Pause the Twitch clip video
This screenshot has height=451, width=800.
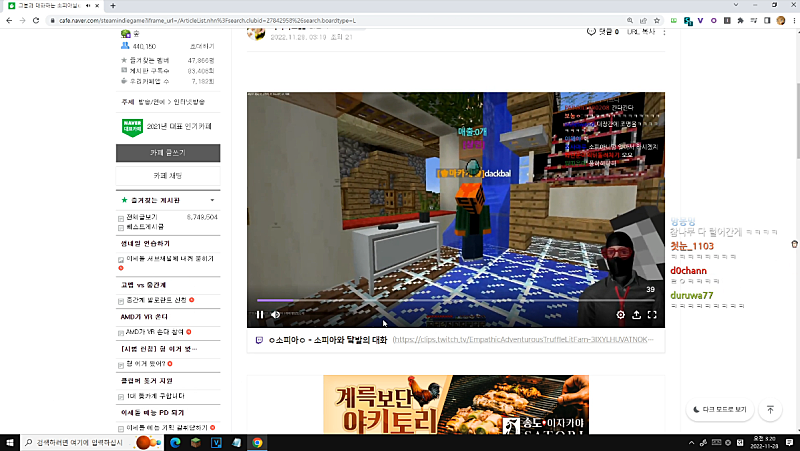click(x=260, y=315)
